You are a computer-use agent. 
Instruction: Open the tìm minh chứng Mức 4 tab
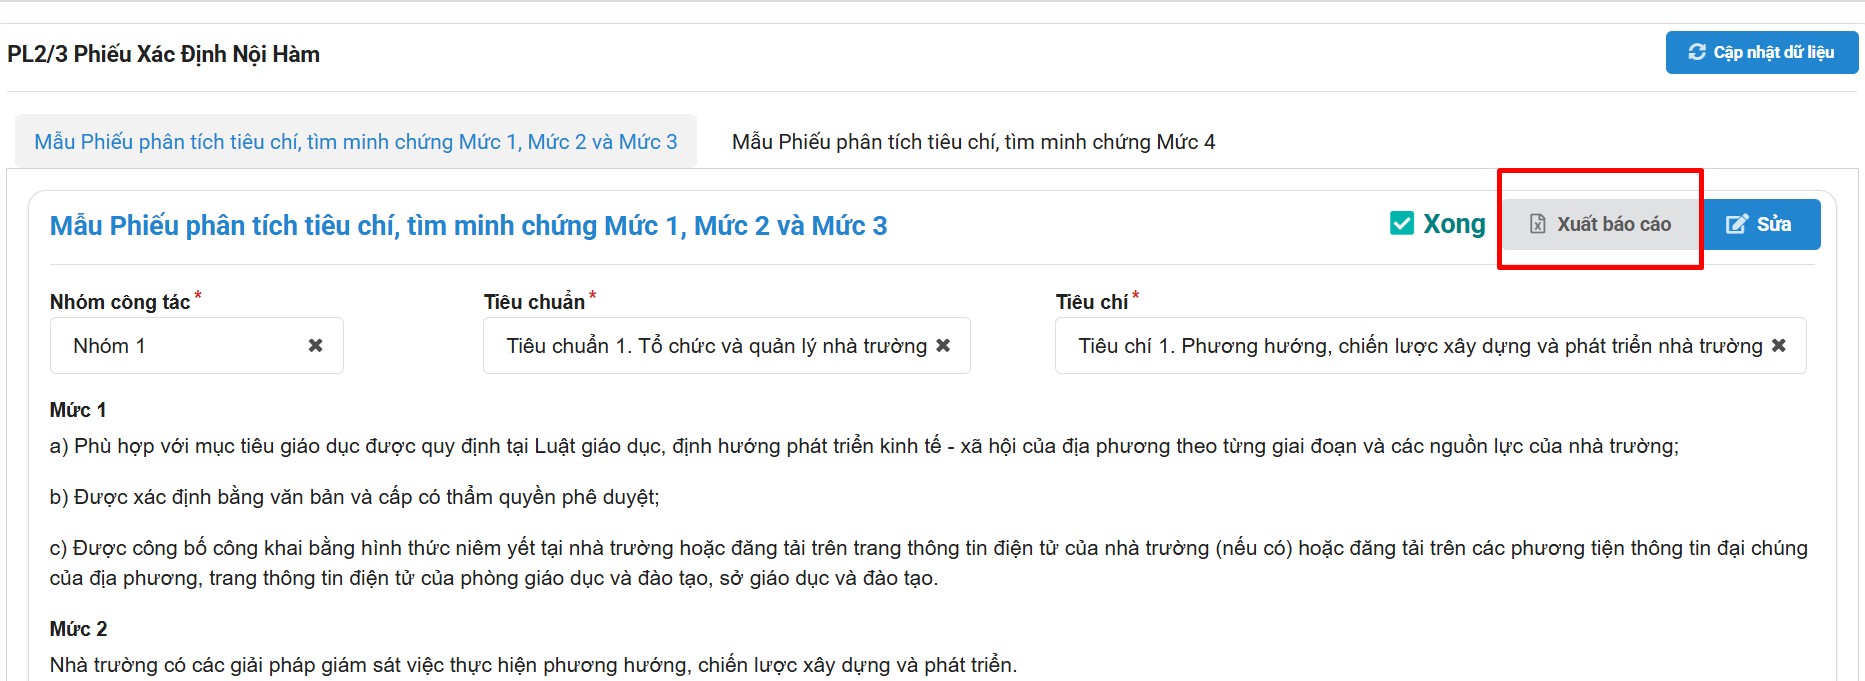tap(973, 142)
